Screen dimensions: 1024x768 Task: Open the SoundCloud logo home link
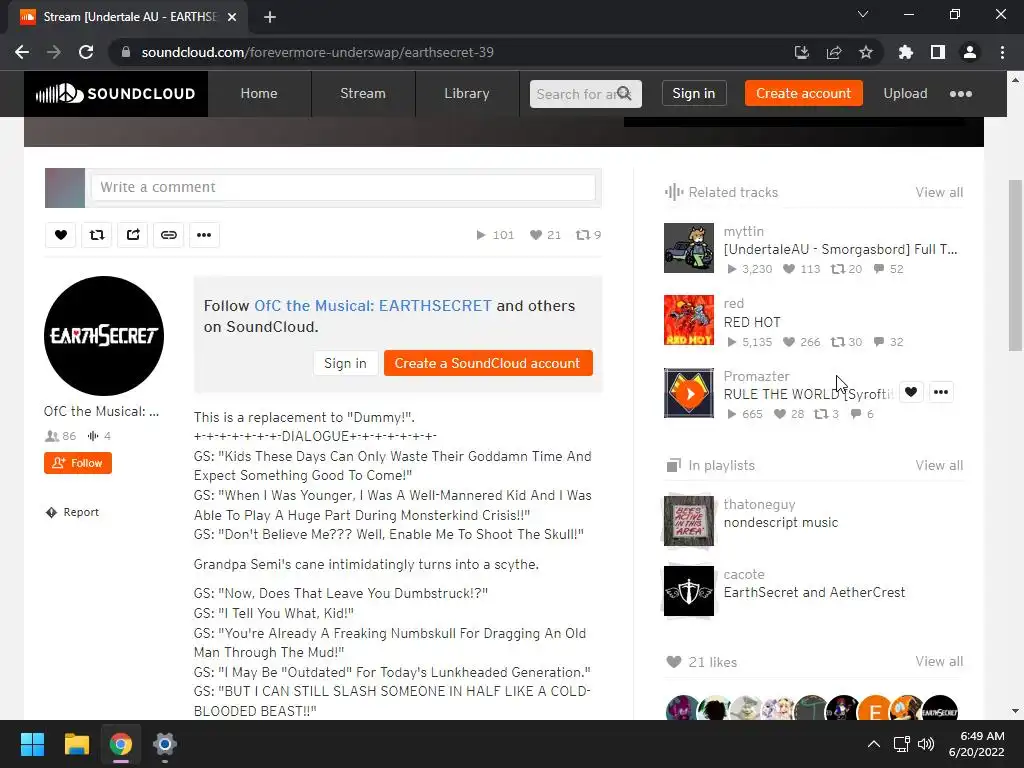pyautogui.click(x=116, y=93)
